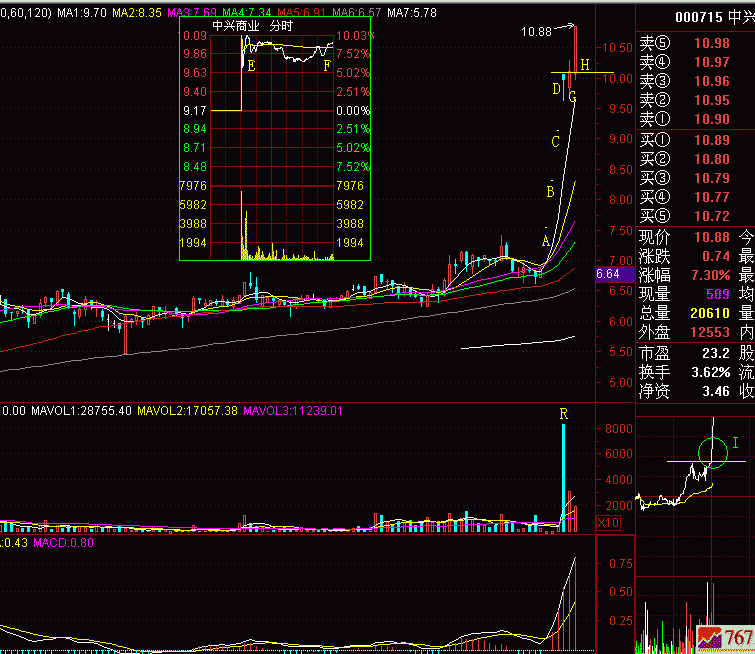Screen dimensions: 755x654
Task: Click the 10.88 peak price annotation
Action: [x=537, y=32]
